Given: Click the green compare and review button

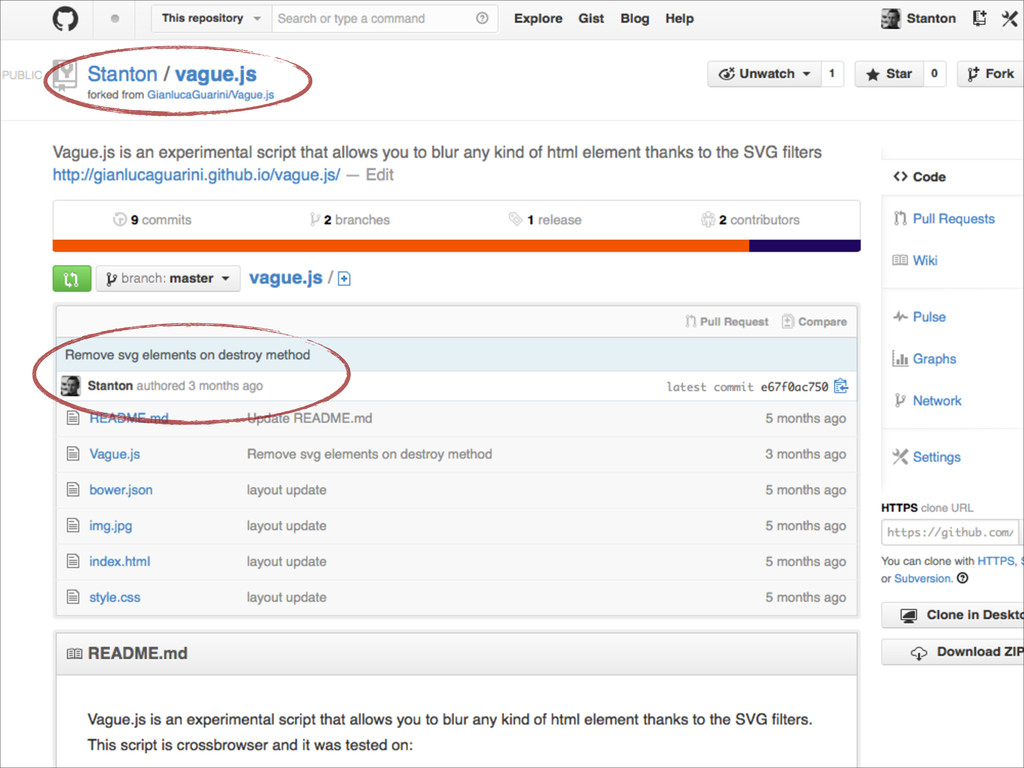Looking at the screenshot, I should tap(72, 279).
